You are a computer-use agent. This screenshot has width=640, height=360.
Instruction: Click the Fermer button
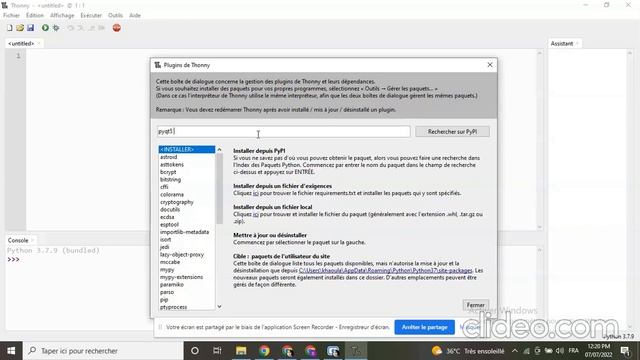[x=476, y=305]
